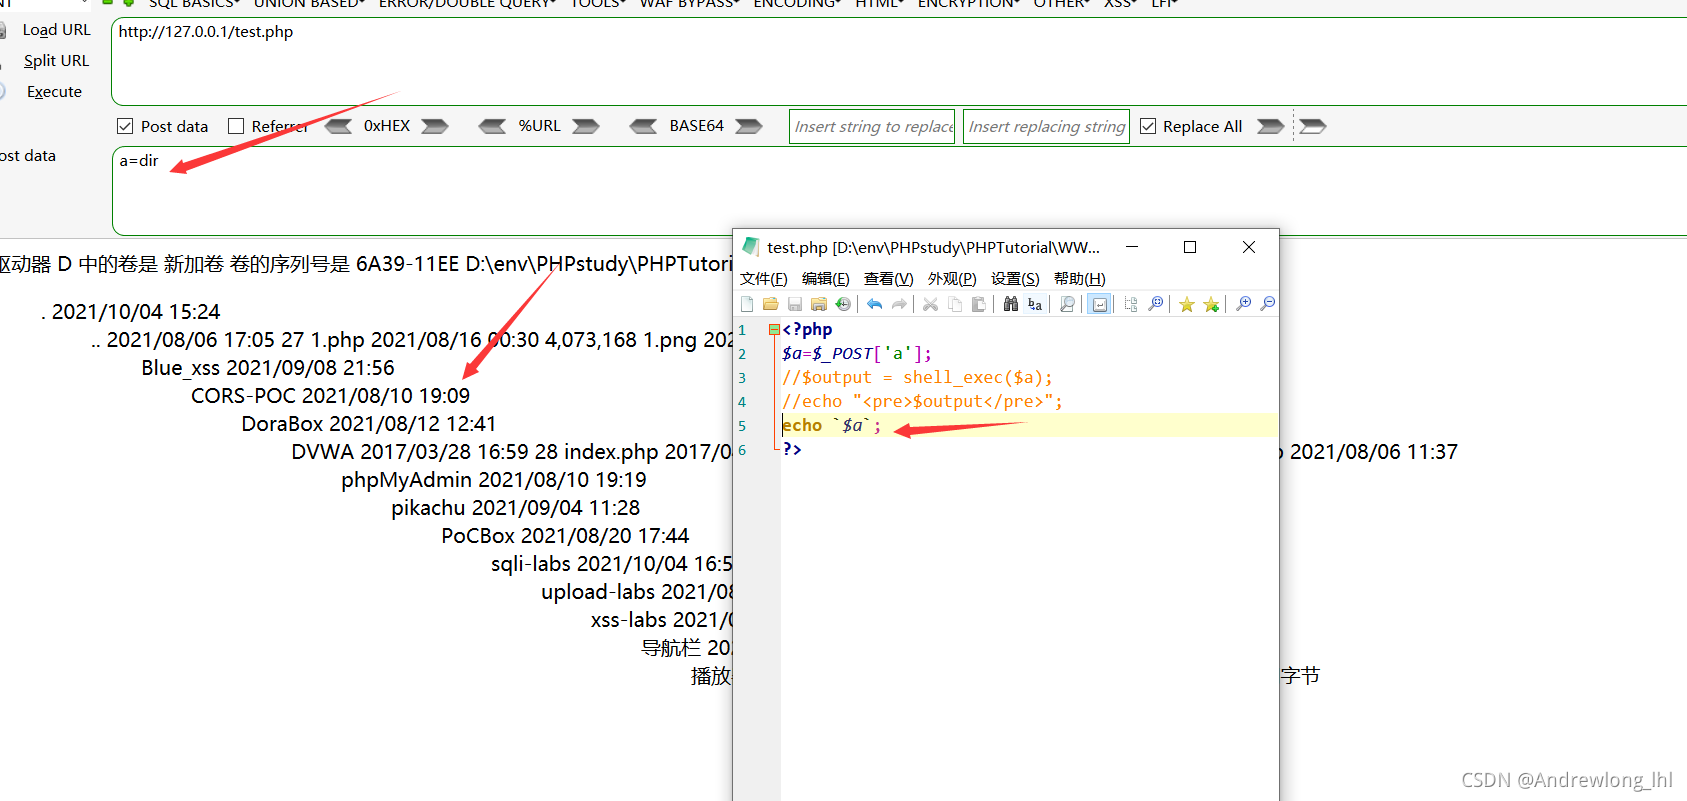This screenshot has width=1687, height=801.
Task: Enable the Referrer checkbox
Action: tap(236, 126)
